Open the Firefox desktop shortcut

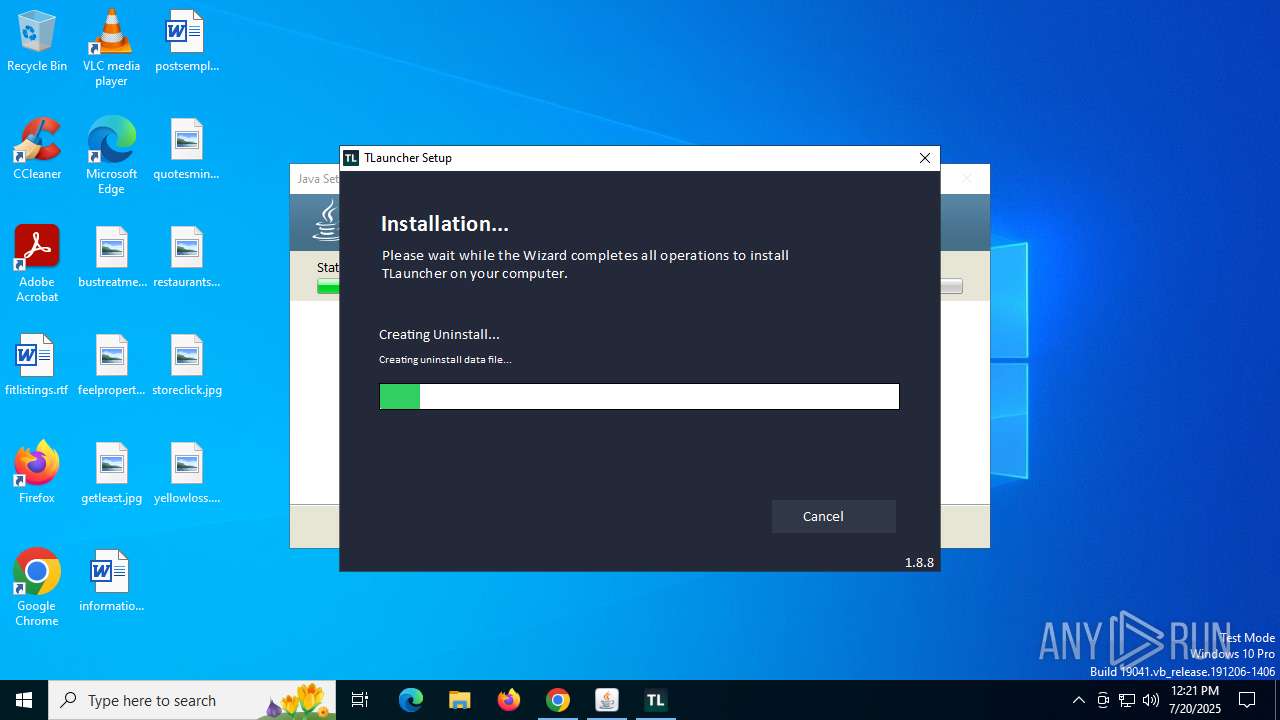(x=37, y=473)
